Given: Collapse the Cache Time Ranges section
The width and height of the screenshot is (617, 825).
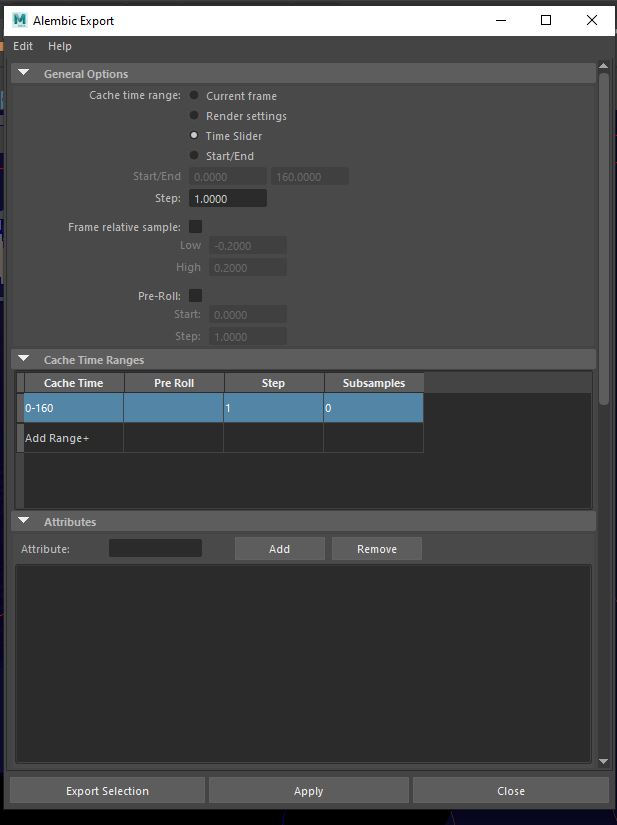Looking at the screenshot, I should pyautogui.click(x=24, y=359).
